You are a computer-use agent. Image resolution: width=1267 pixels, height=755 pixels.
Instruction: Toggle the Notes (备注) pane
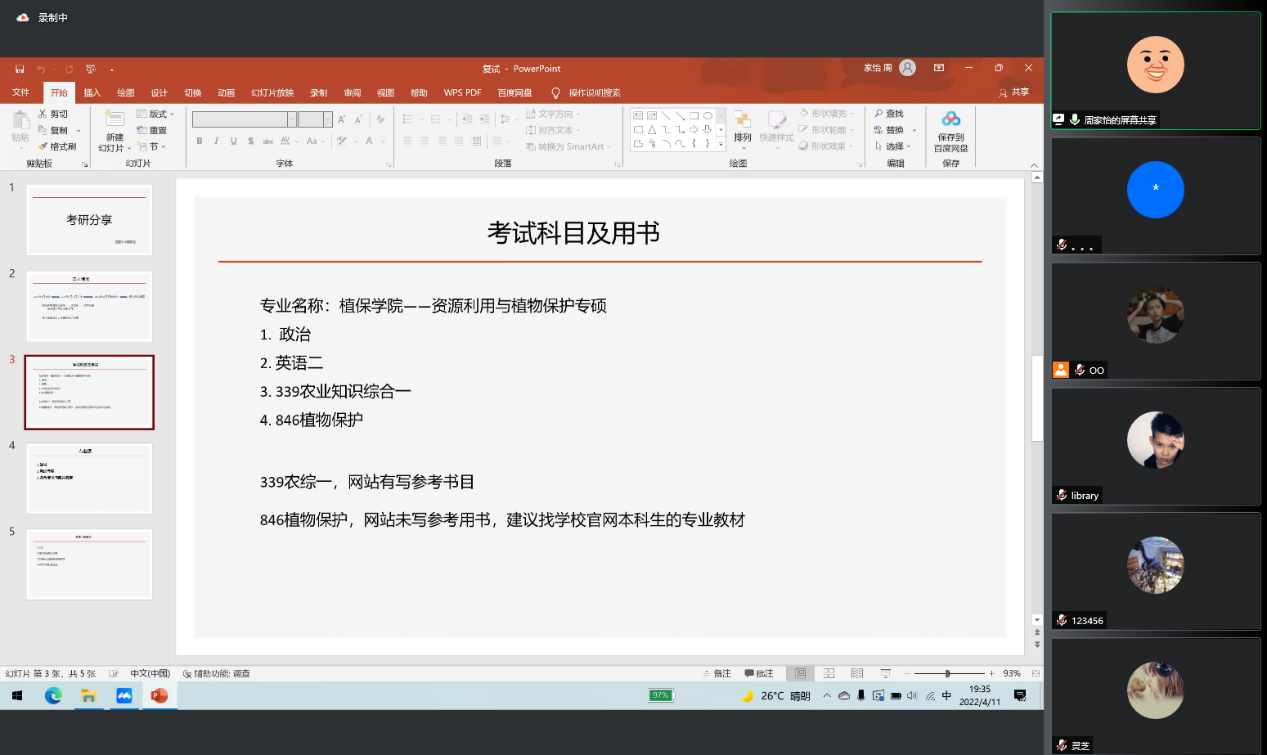pyautogui.click(x=716, y=673)
